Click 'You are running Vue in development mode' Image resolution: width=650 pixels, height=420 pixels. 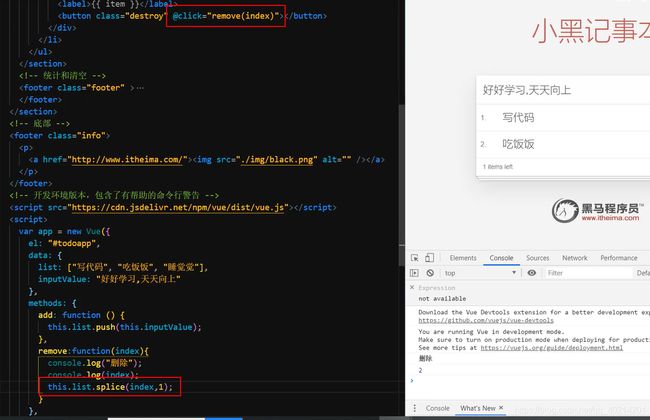(x=491, y=332)
